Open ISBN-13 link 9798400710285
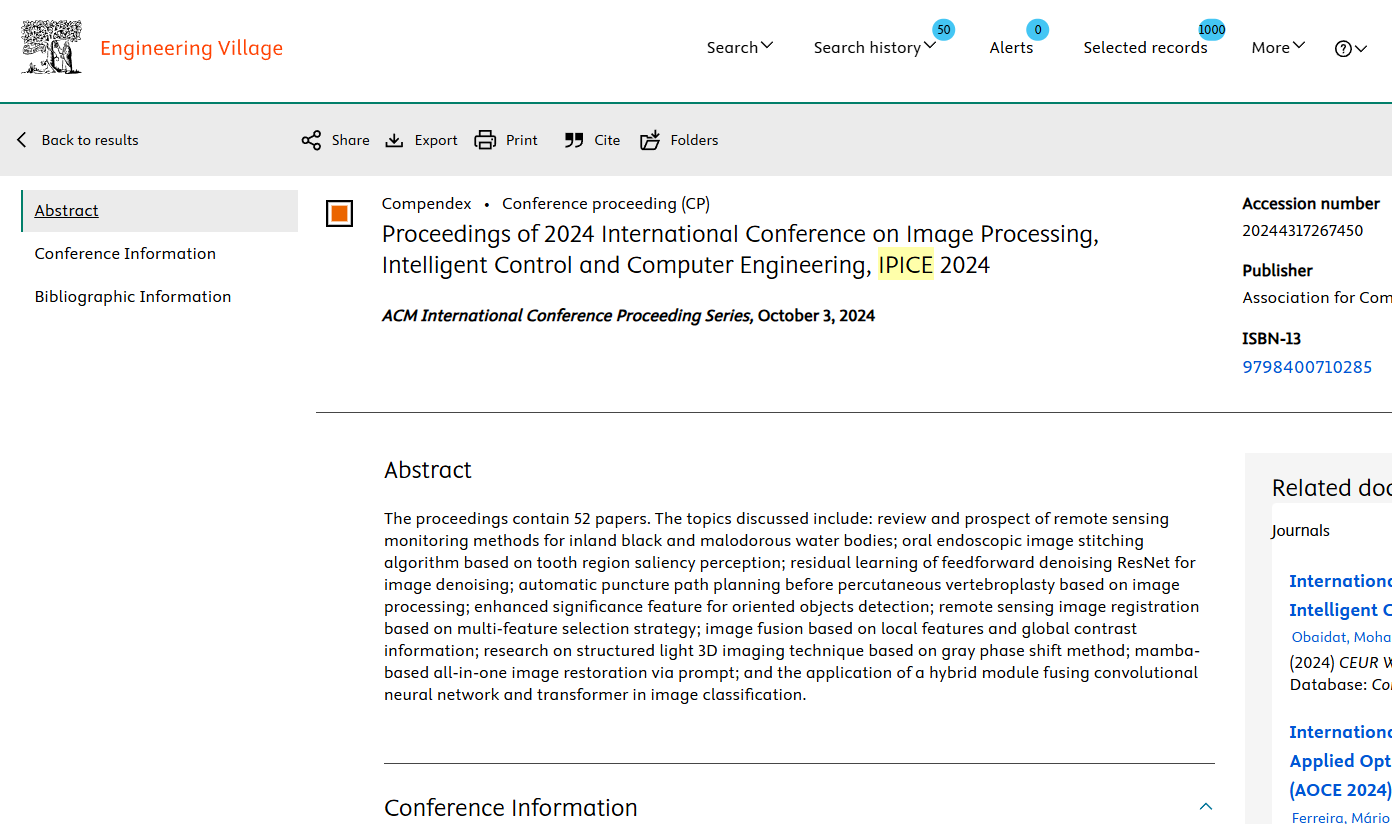Image resolution: width=1392 pixels, height=824 pixels. tap(1307, 367)
